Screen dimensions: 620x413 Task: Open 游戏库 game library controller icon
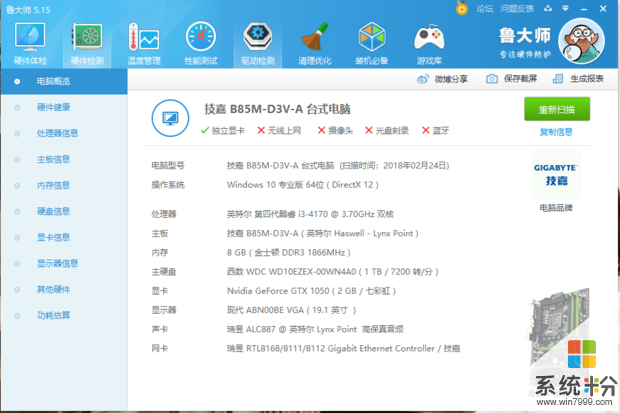429,44
